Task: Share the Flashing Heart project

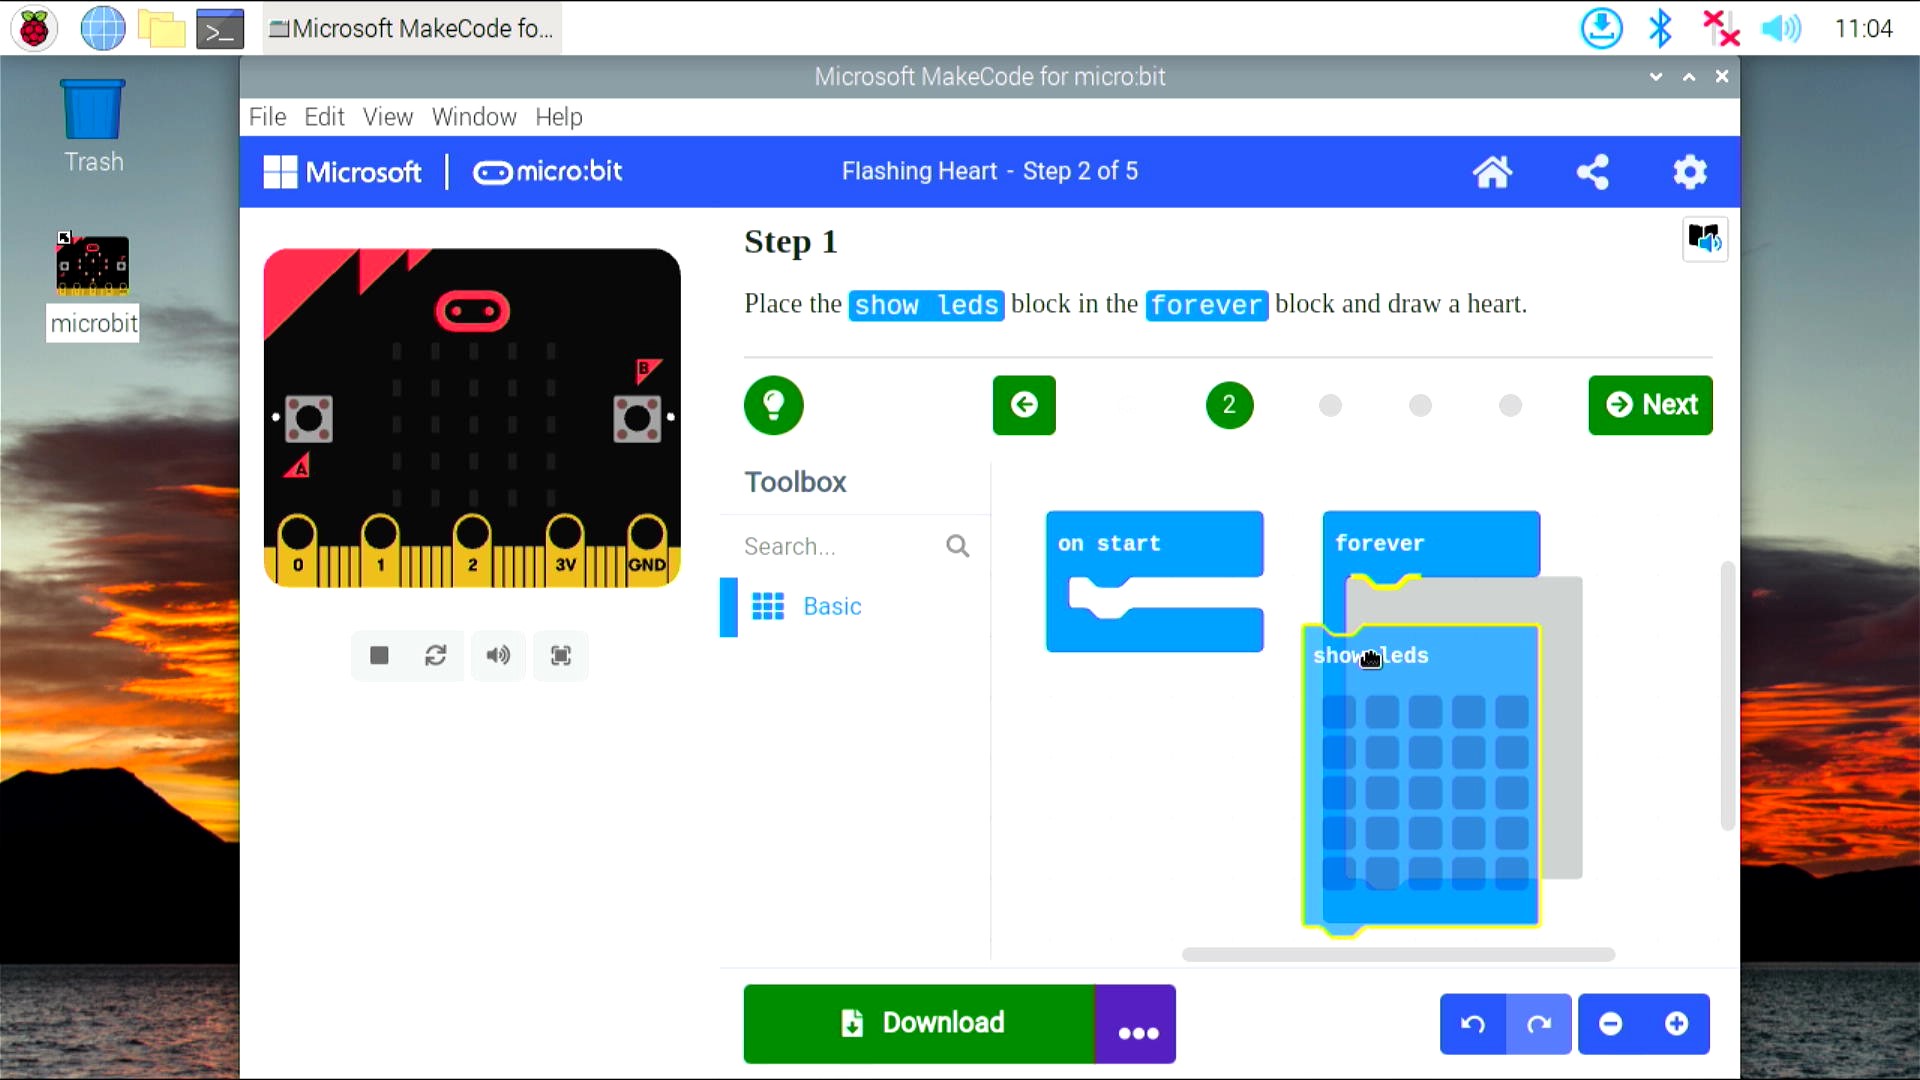Action: [x=1592, y=171]
